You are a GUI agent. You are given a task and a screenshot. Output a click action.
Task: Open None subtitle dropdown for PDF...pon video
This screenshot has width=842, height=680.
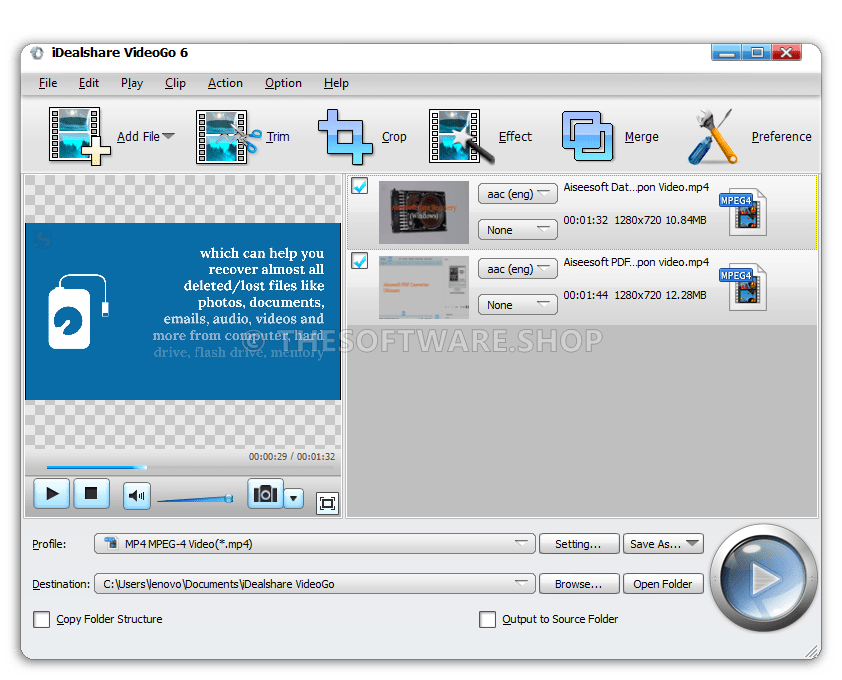point(518,305)
